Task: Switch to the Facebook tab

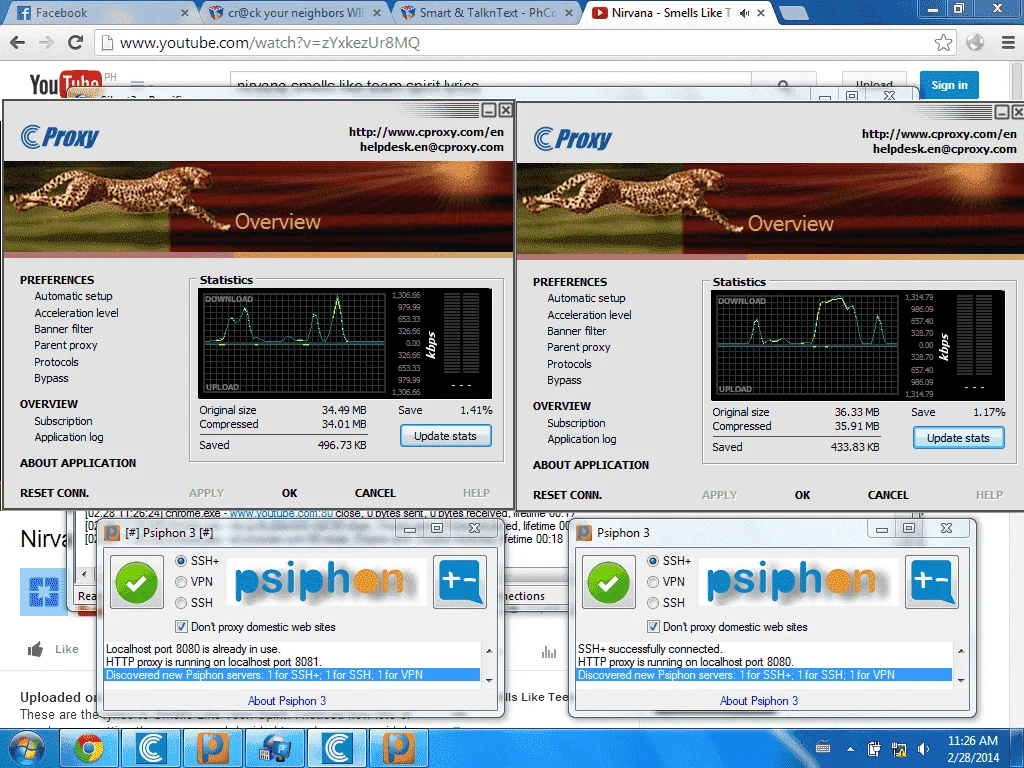Action: [101, 12]
